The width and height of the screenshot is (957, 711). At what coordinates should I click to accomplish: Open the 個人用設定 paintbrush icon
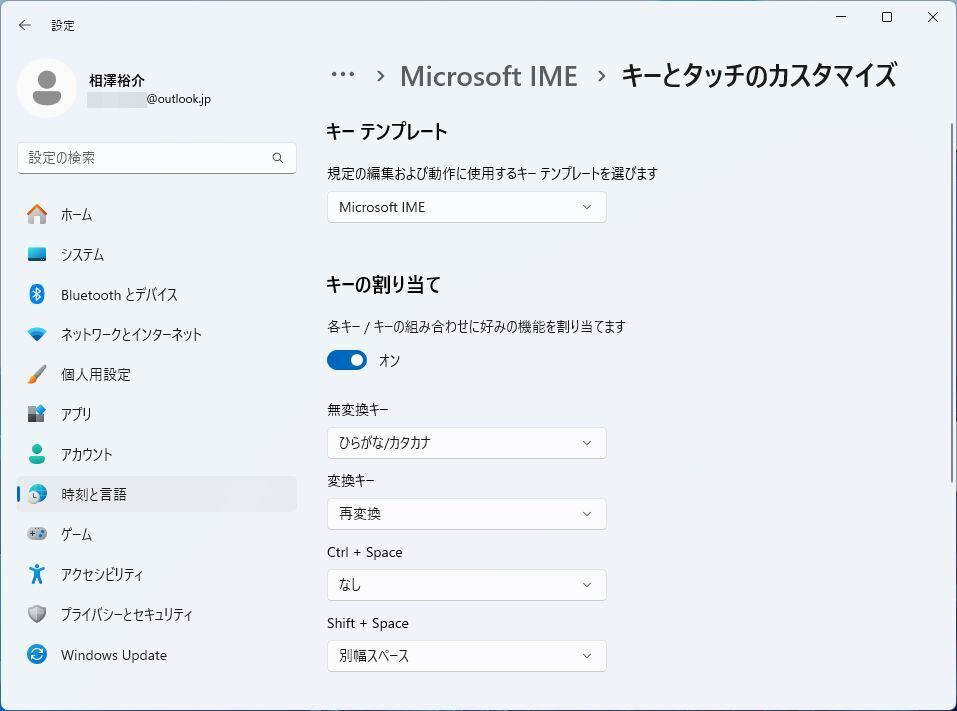(37, 374)
